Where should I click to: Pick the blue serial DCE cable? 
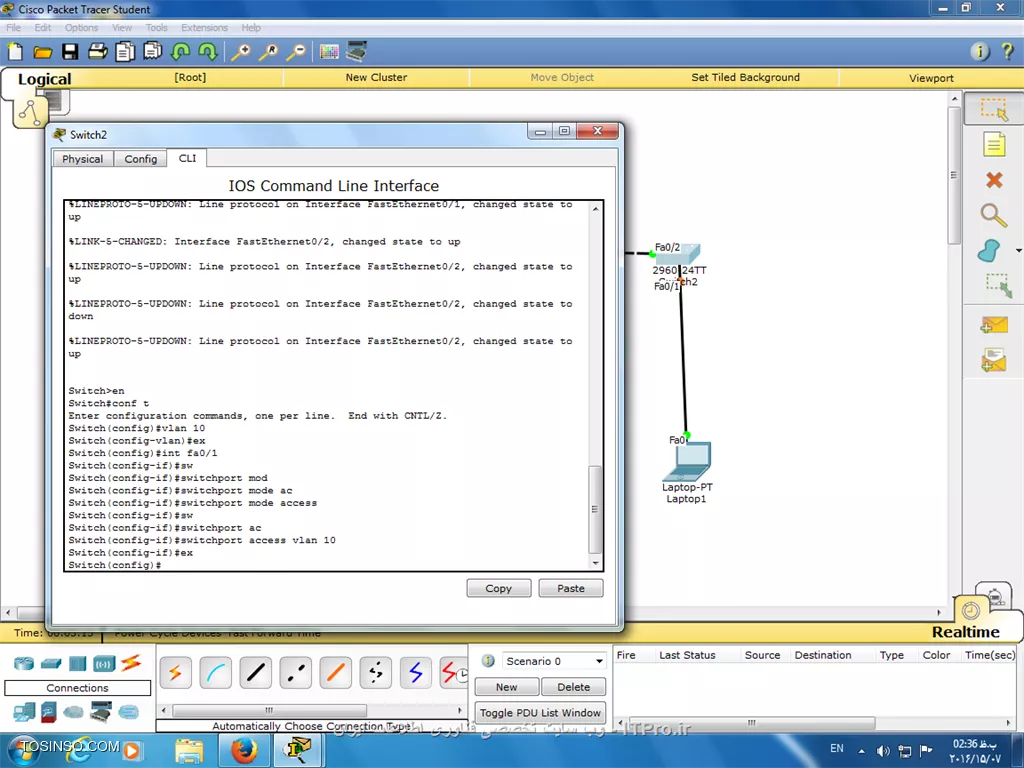coord(415,673)
